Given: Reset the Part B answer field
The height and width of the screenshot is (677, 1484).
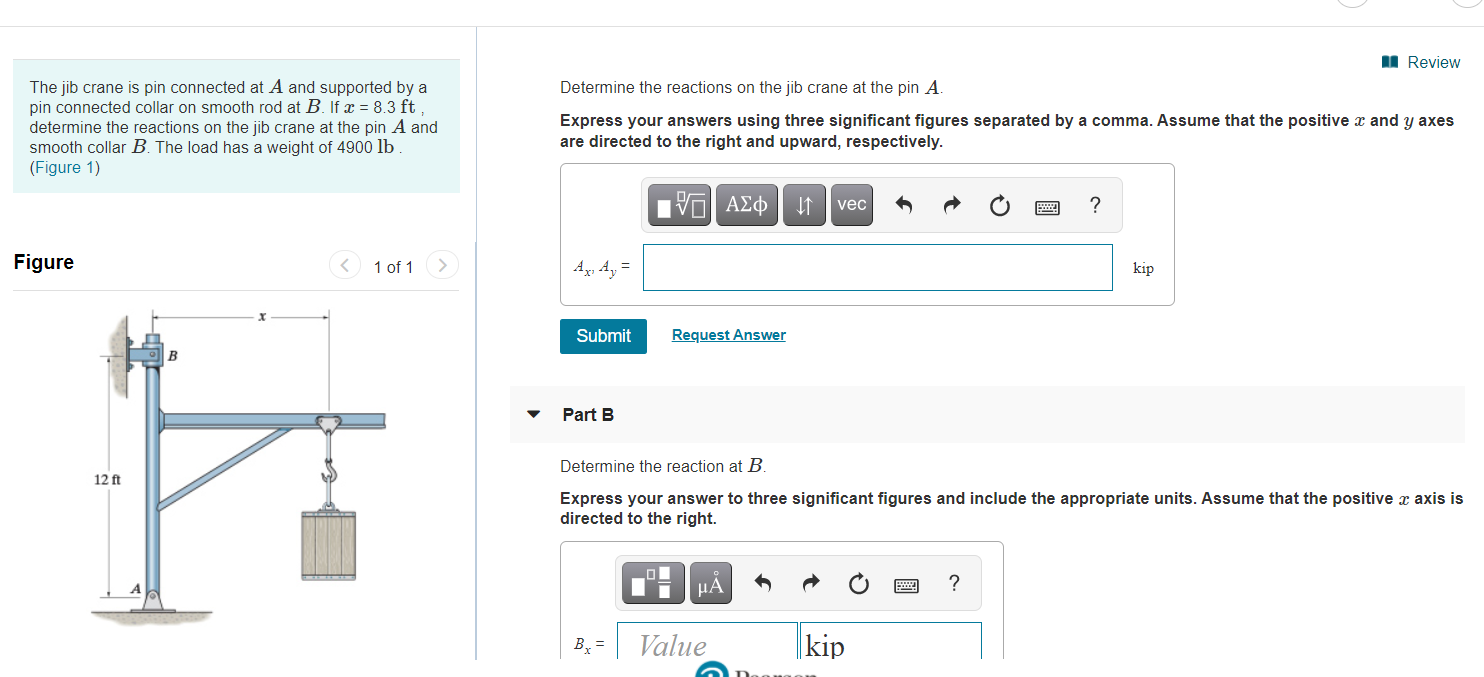Looking at the screenshot, I should (x=858, y=584).
